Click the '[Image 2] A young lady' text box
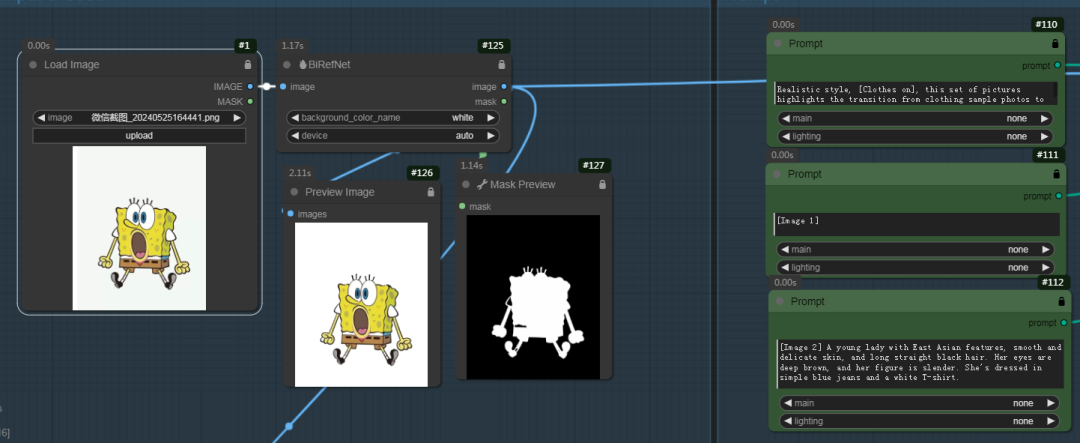The image size is (1080, 443). pos(920,364)
